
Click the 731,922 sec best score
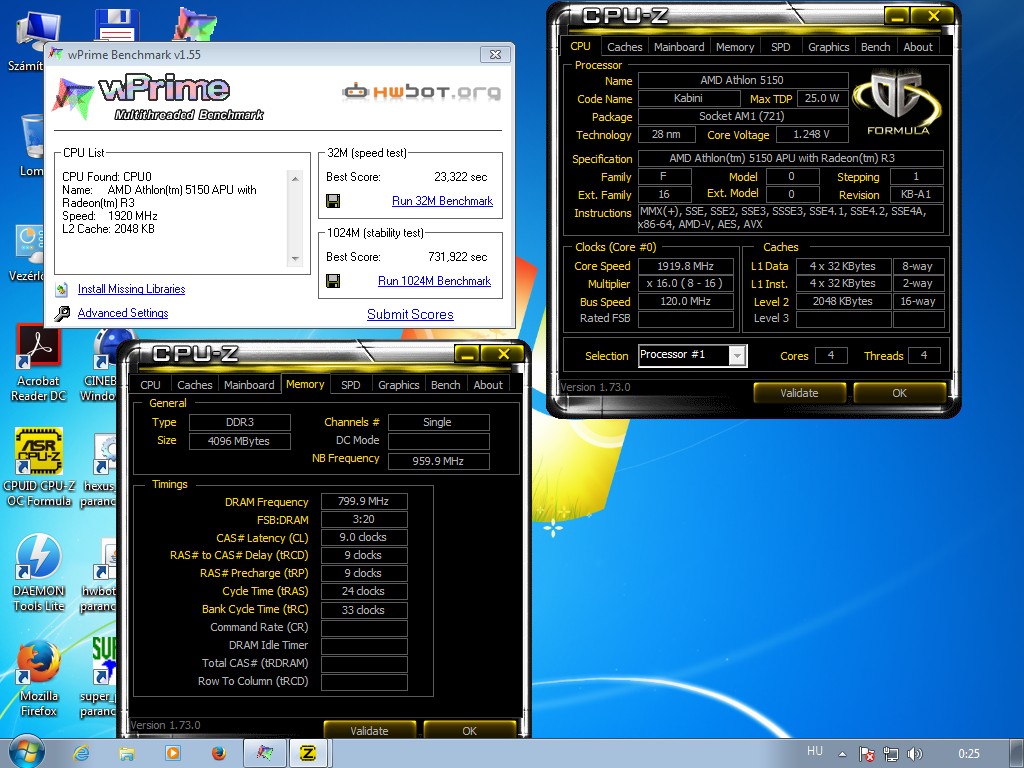pos(457,257)
